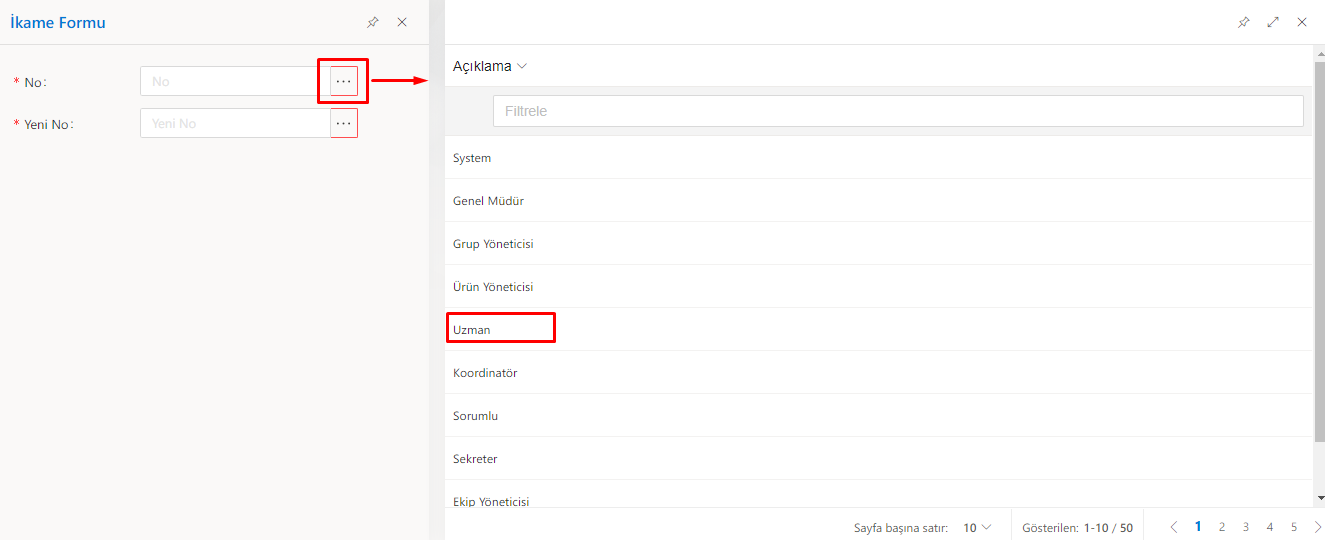Select the Uzman row
The image size is (1325, 540).
point(472,330)
